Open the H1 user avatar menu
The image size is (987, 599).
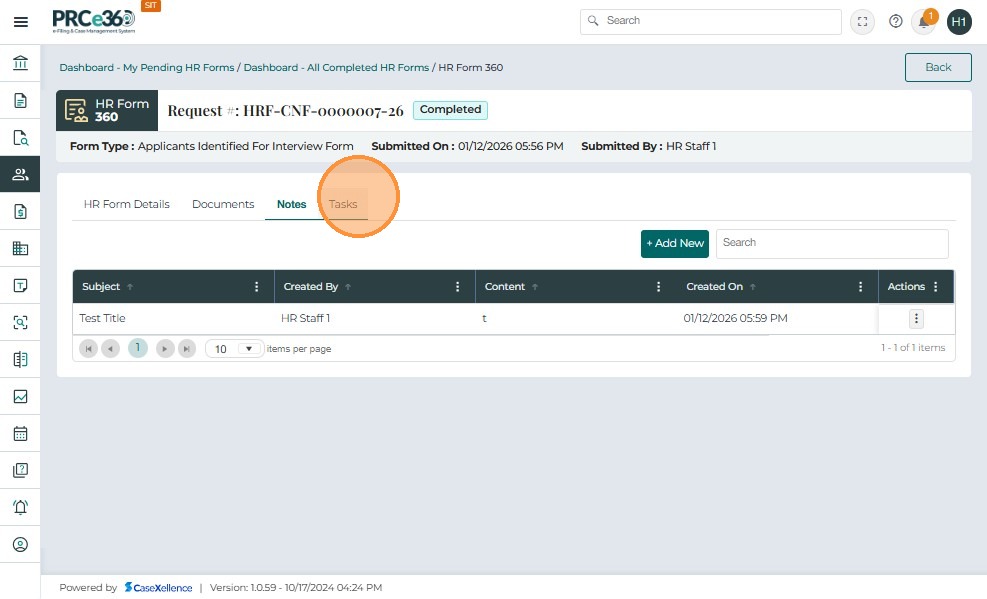click(959, 22)
